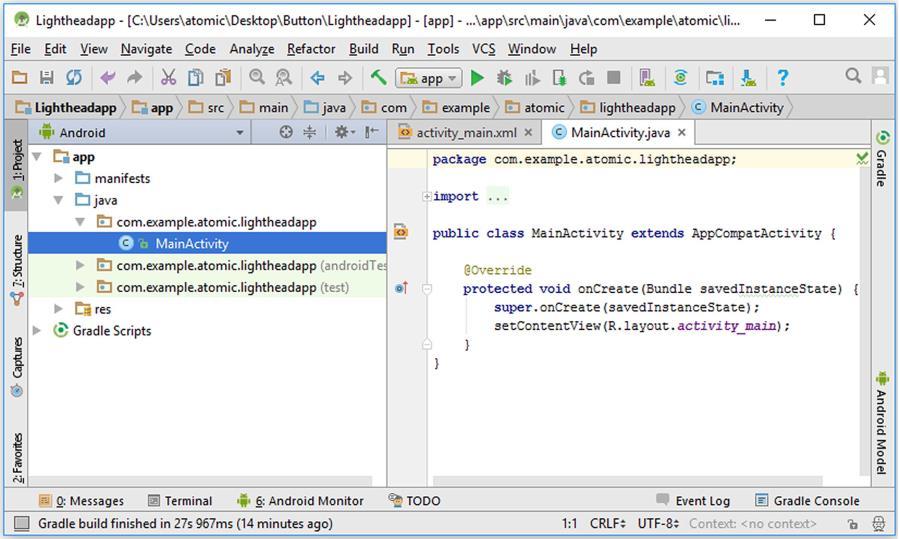Open the app run configuration dropdown
This screenshot has width=900, height=539.
[x=429, y=78]
